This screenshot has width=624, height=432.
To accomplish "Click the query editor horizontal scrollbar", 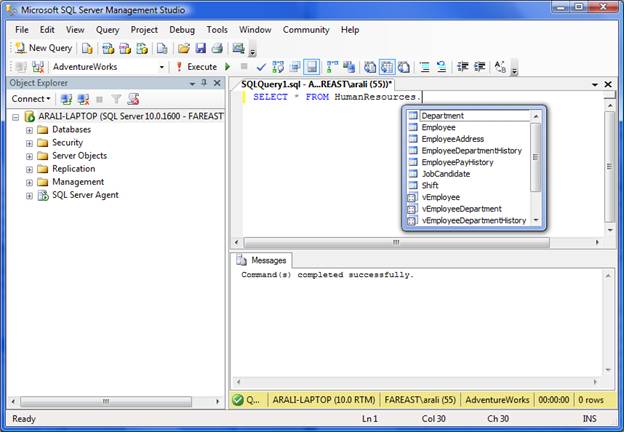I will pyautogui.click(x=396, y=242).
